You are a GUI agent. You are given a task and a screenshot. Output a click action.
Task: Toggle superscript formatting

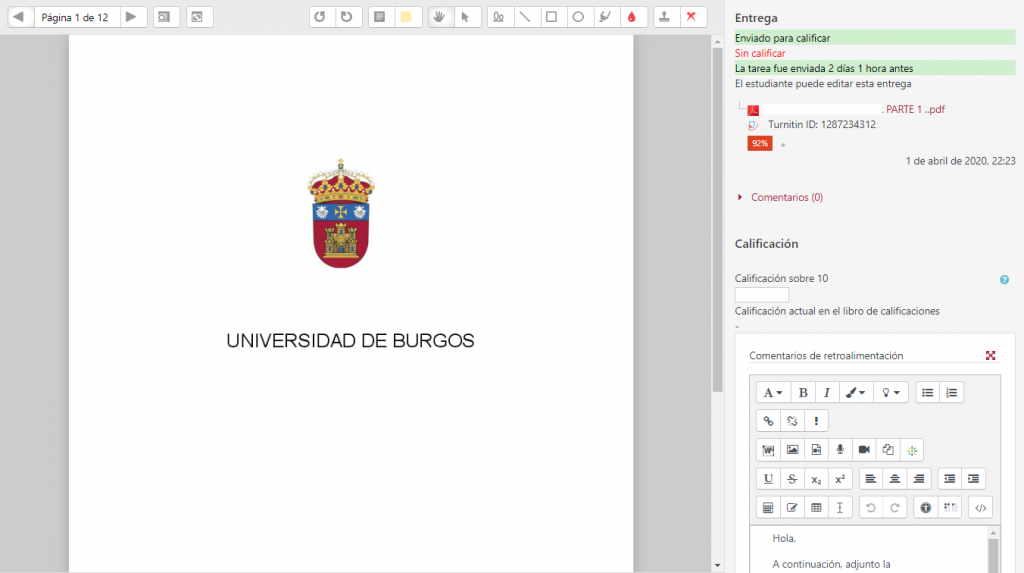click(x=840, y=479)
